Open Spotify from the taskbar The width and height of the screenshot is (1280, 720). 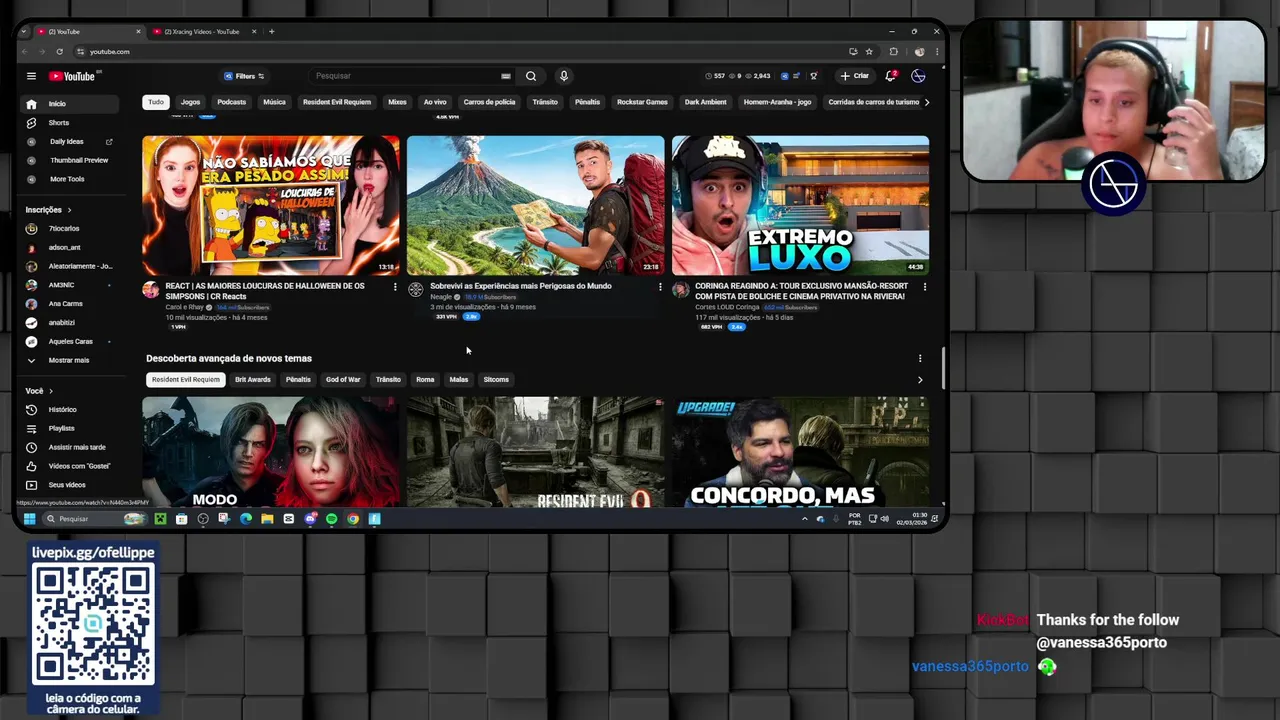(x=332, y=519)
